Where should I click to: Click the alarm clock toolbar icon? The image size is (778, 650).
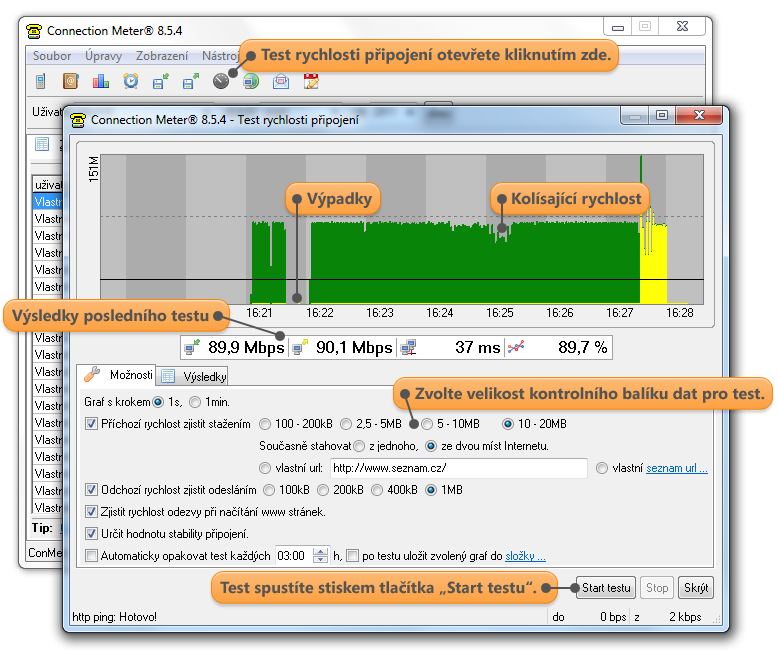130,81
